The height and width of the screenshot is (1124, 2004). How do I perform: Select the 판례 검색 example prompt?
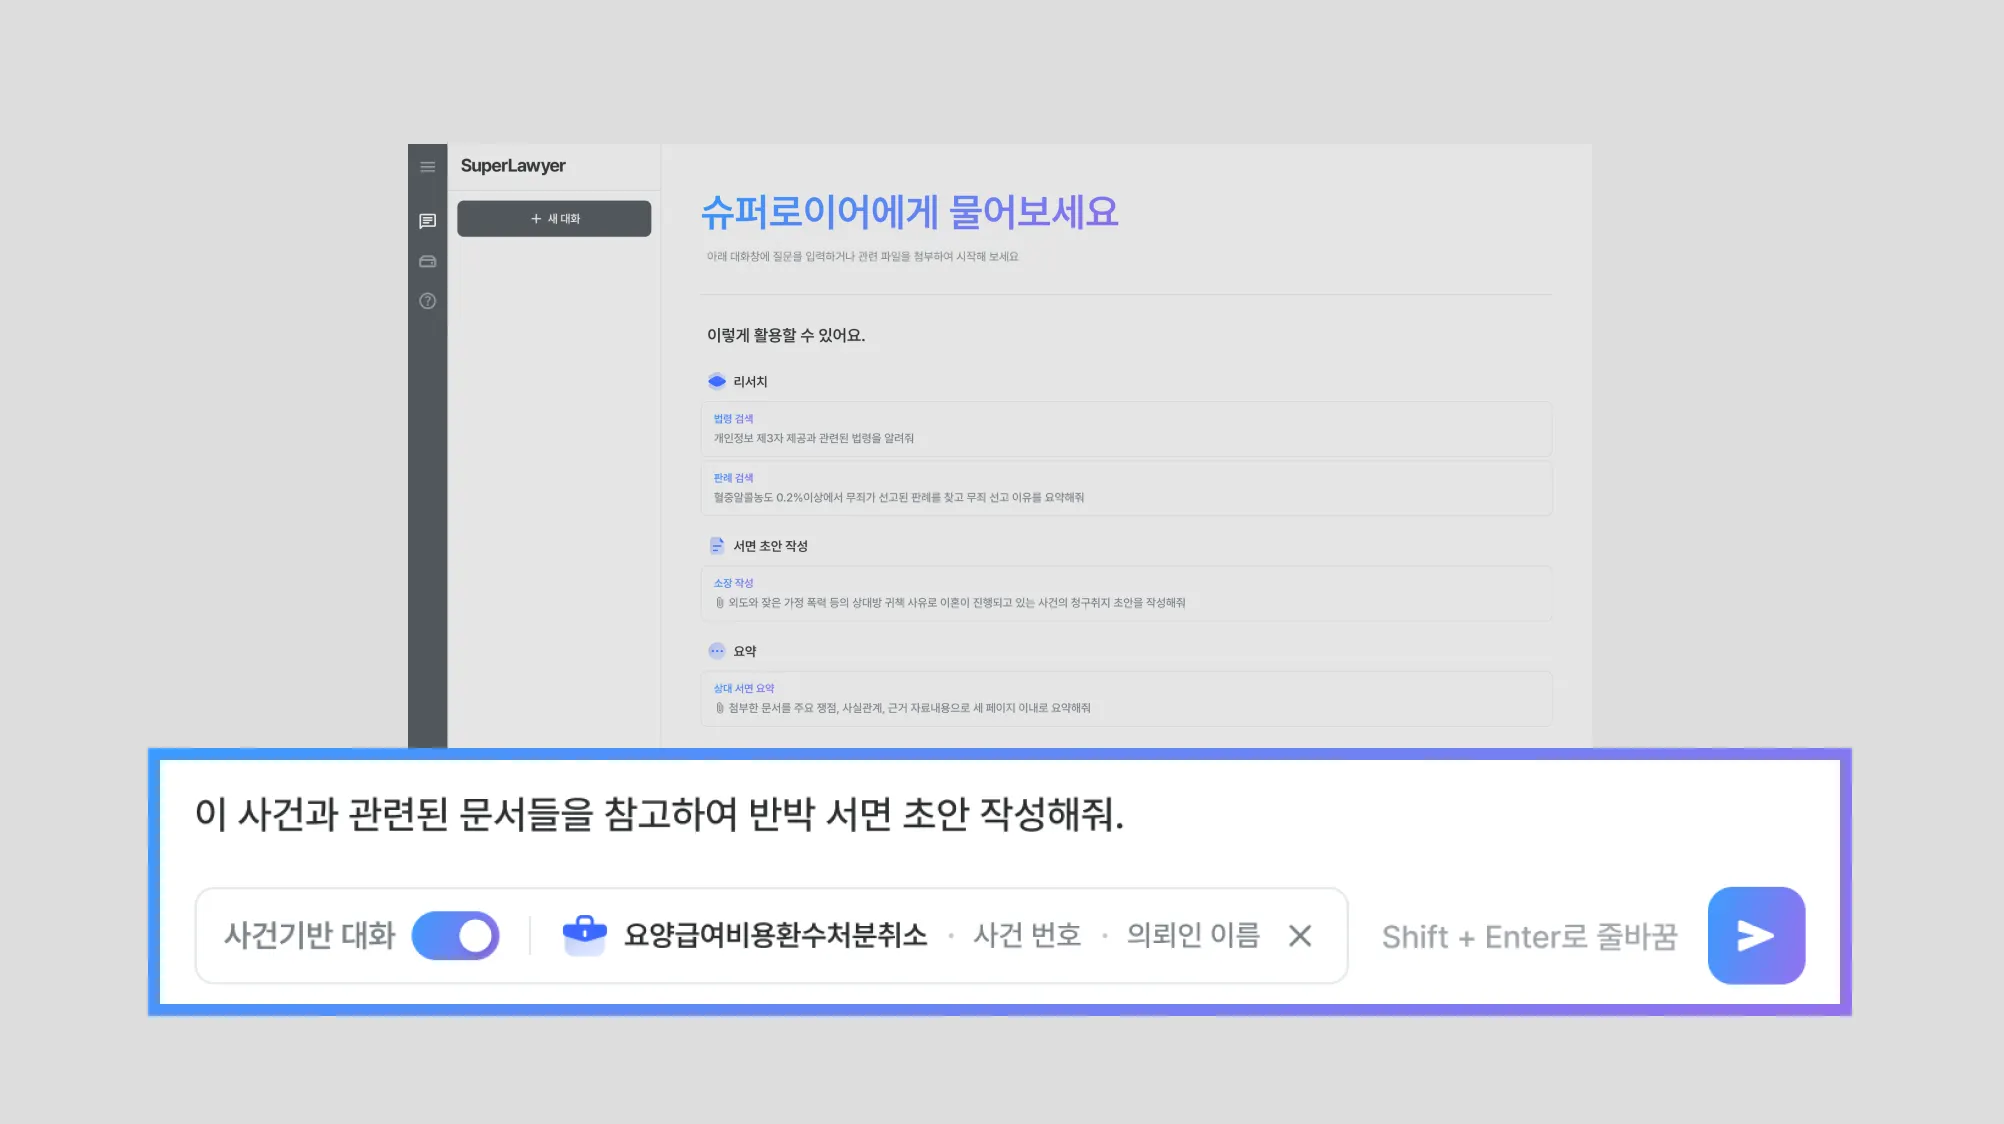coord(1126,488)
